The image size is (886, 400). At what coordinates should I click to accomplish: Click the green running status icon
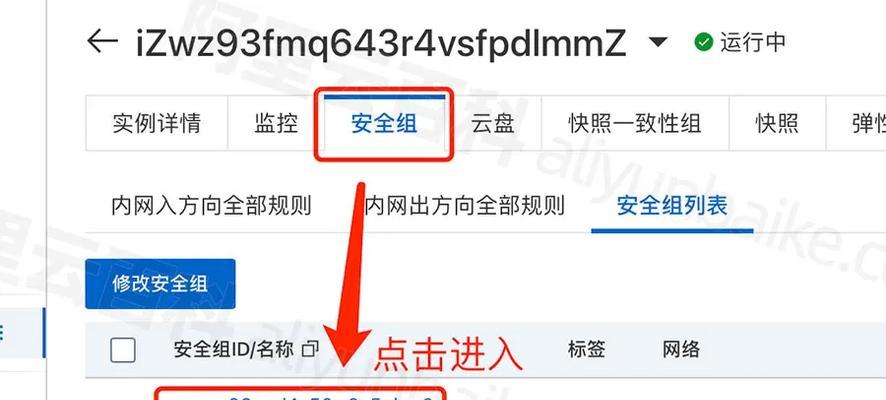703,42
